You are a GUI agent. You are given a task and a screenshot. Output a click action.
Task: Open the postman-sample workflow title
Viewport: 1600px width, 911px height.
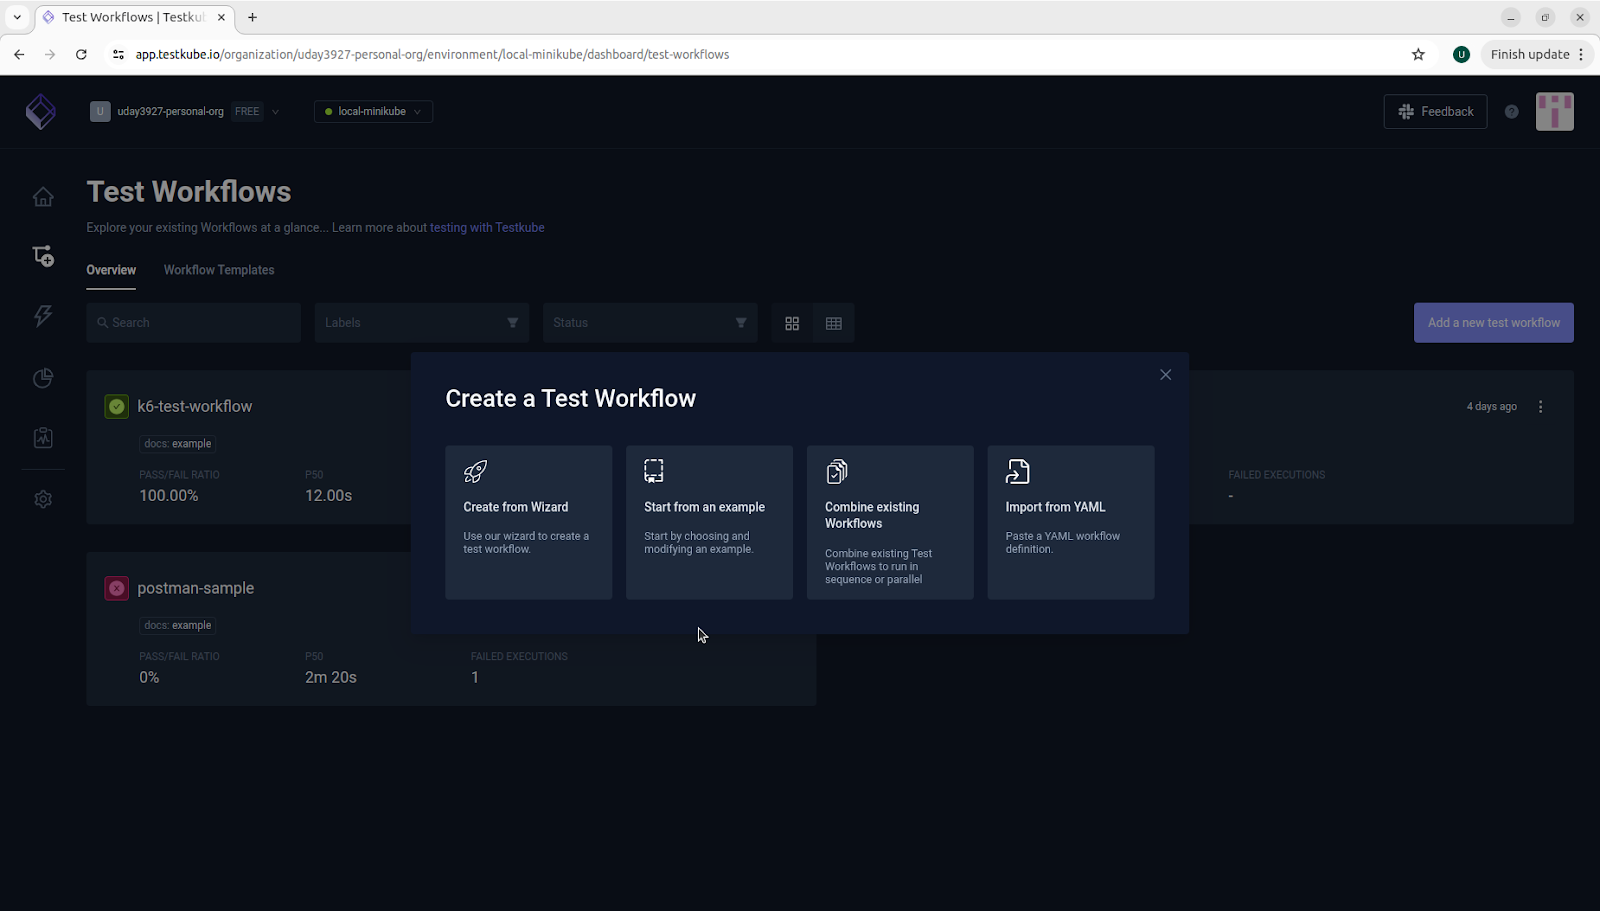coord(196,589)
